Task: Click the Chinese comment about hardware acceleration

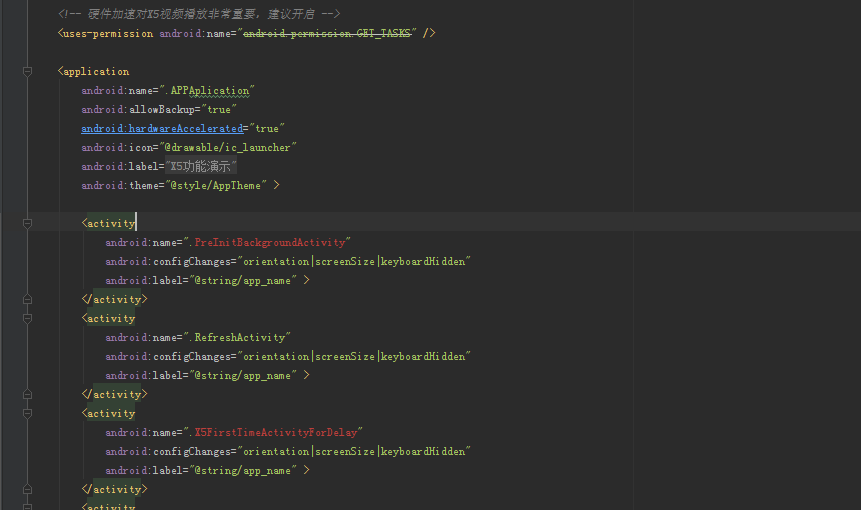Action: 199,14
